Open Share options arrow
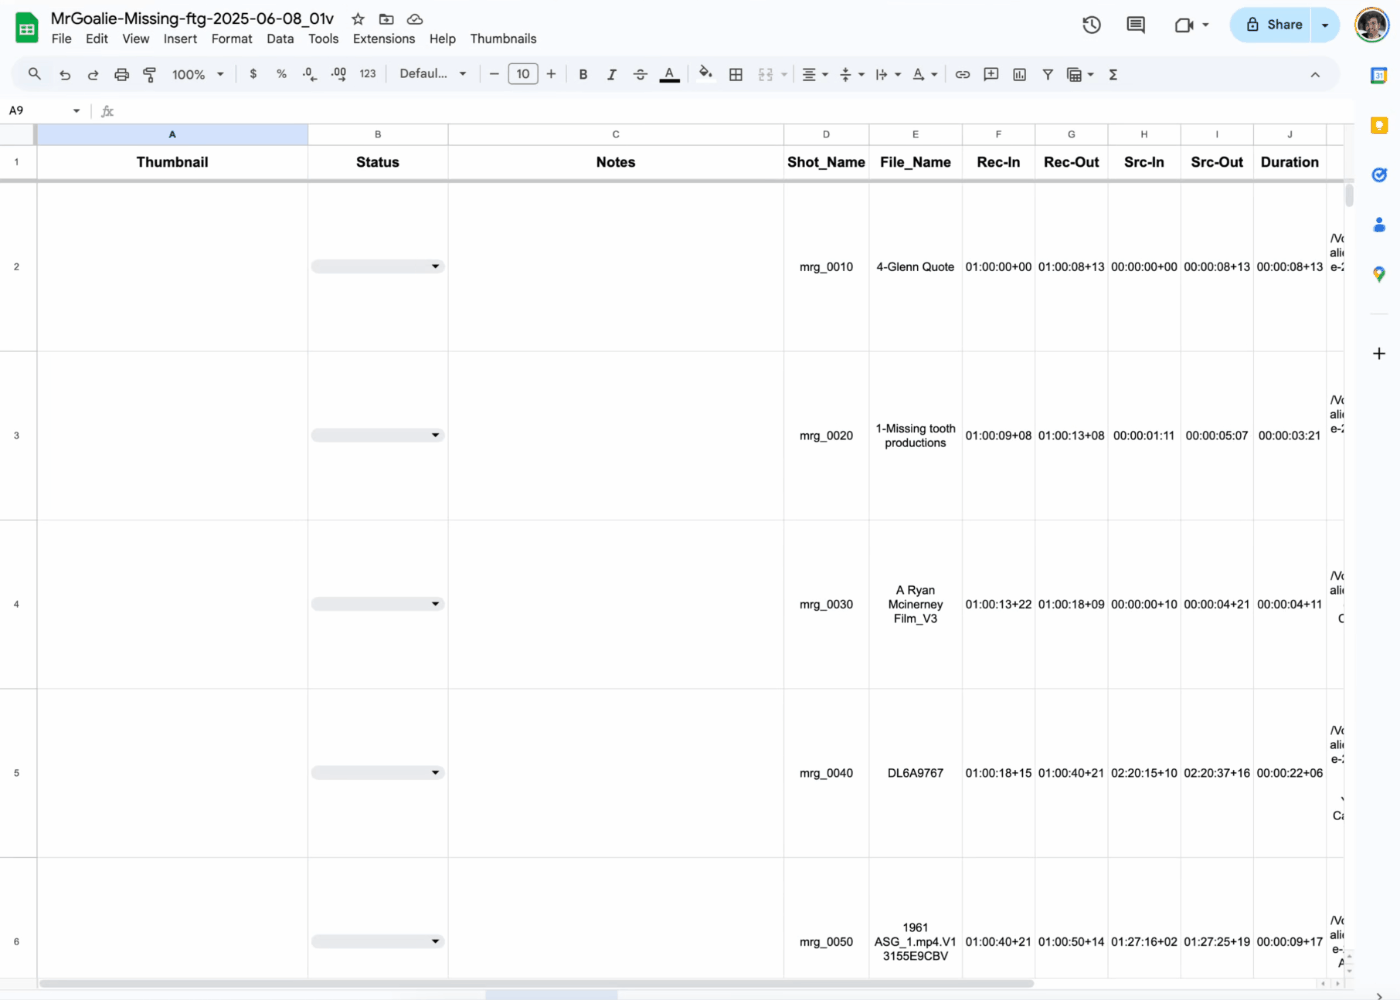The image size is (1400, 1000). [x=1325, y=25]
